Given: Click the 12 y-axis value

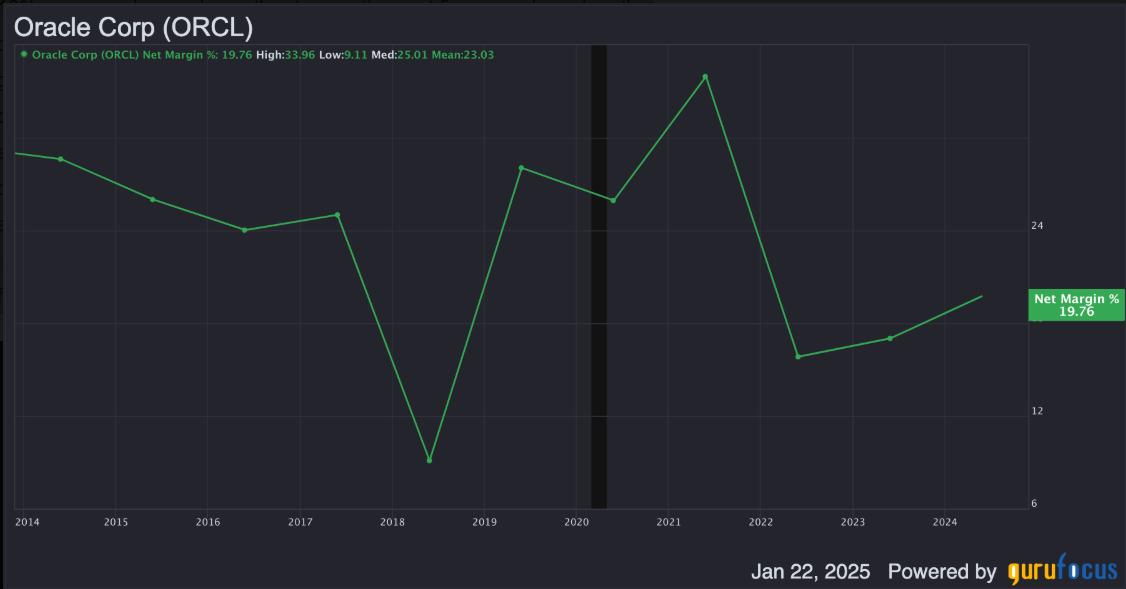Looking at the screenshot, I should [x=1037, y=411].
